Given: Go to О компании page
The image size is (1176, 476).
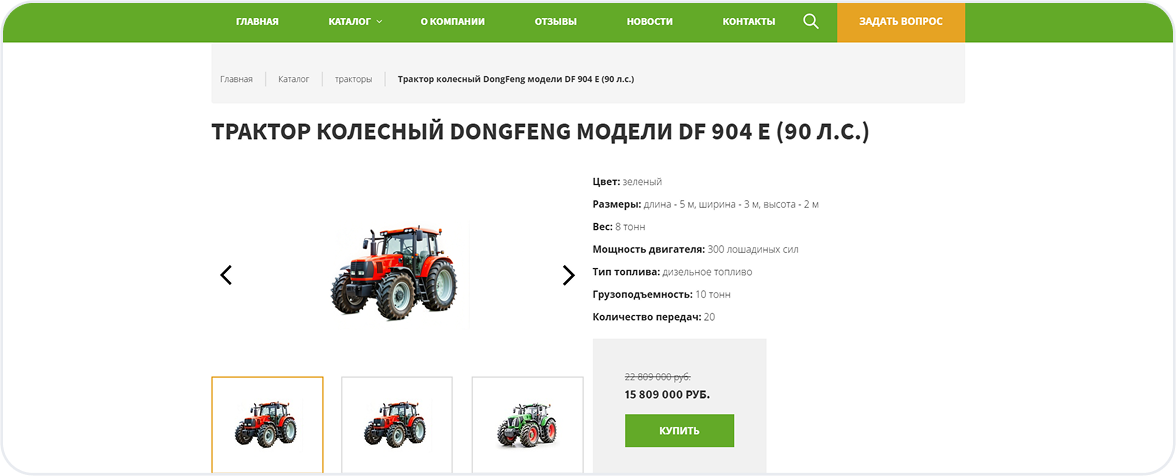Looking at the screenshot, I should point(452,22).
